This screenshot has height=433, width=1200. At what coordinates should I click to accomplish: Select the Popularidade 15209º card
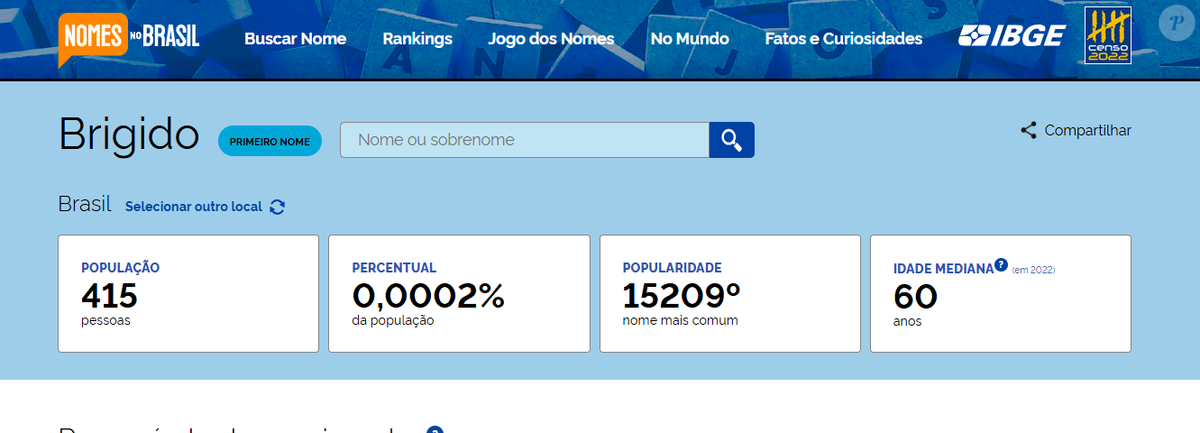pos(730,294)
